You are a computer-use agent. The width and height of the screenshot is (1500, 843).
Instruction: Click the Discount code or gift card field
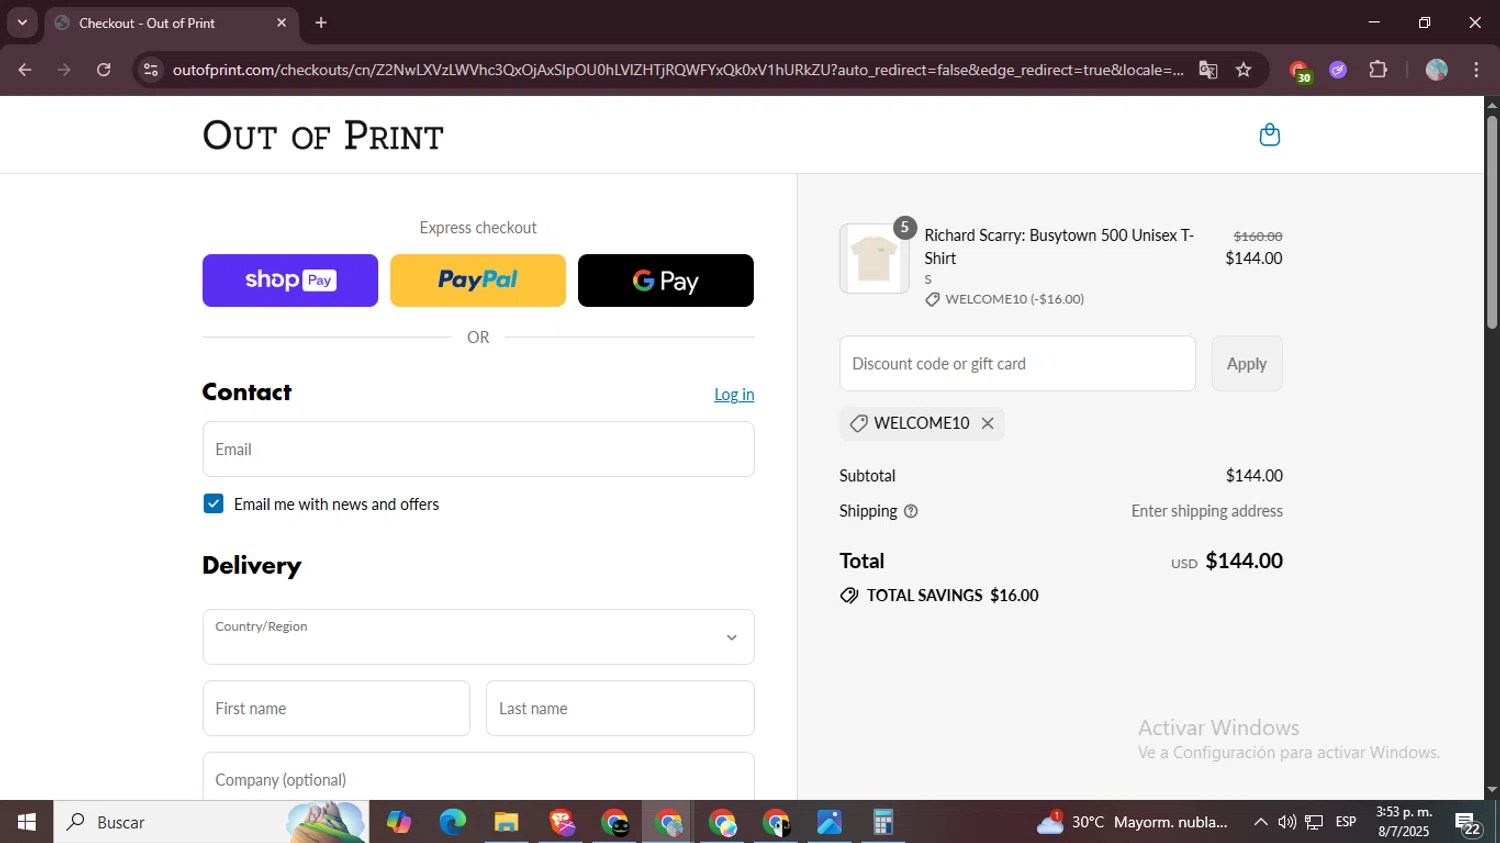coord(1017,364)
